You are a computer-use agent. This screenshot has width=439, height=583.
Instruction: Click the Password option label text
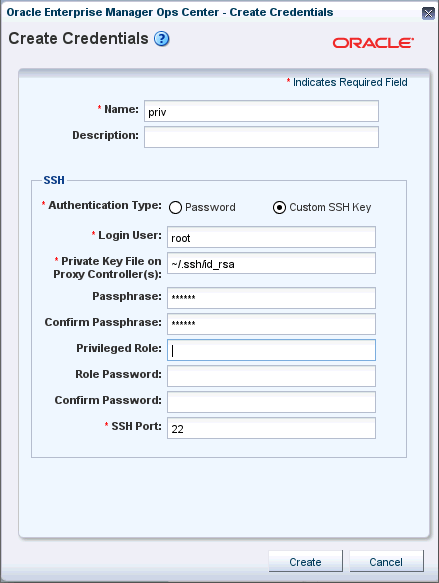pyautogui.click(x=210, y=207)
